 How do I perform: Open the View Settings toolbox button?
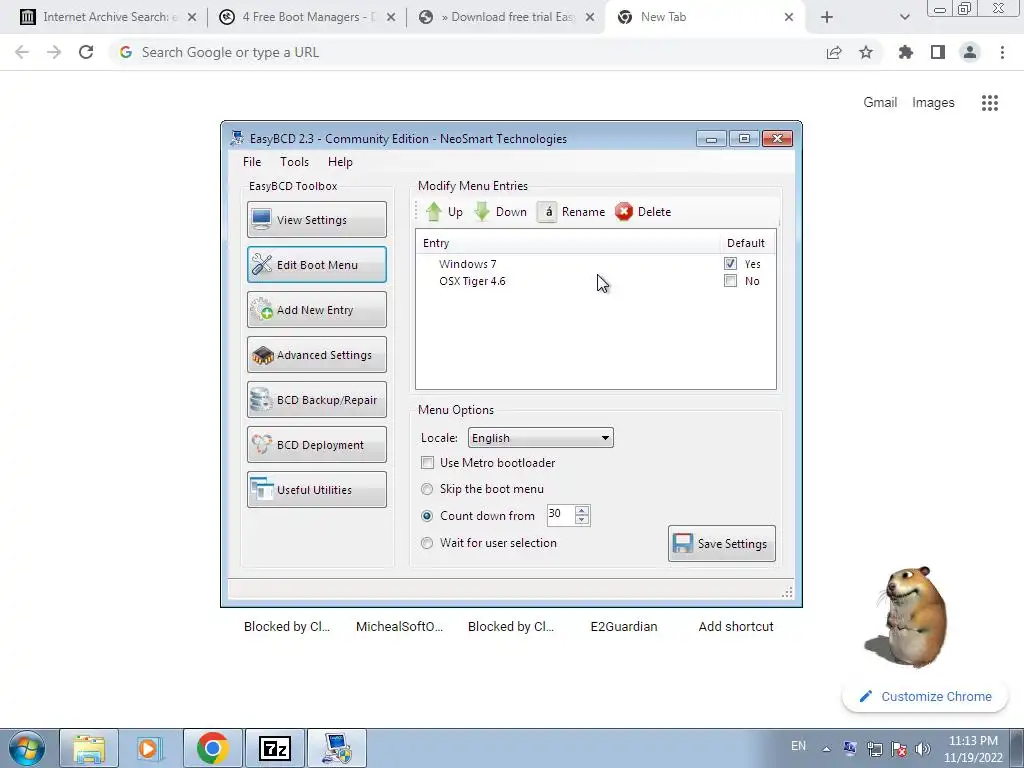pyautogui.click(x=317, y=219)
